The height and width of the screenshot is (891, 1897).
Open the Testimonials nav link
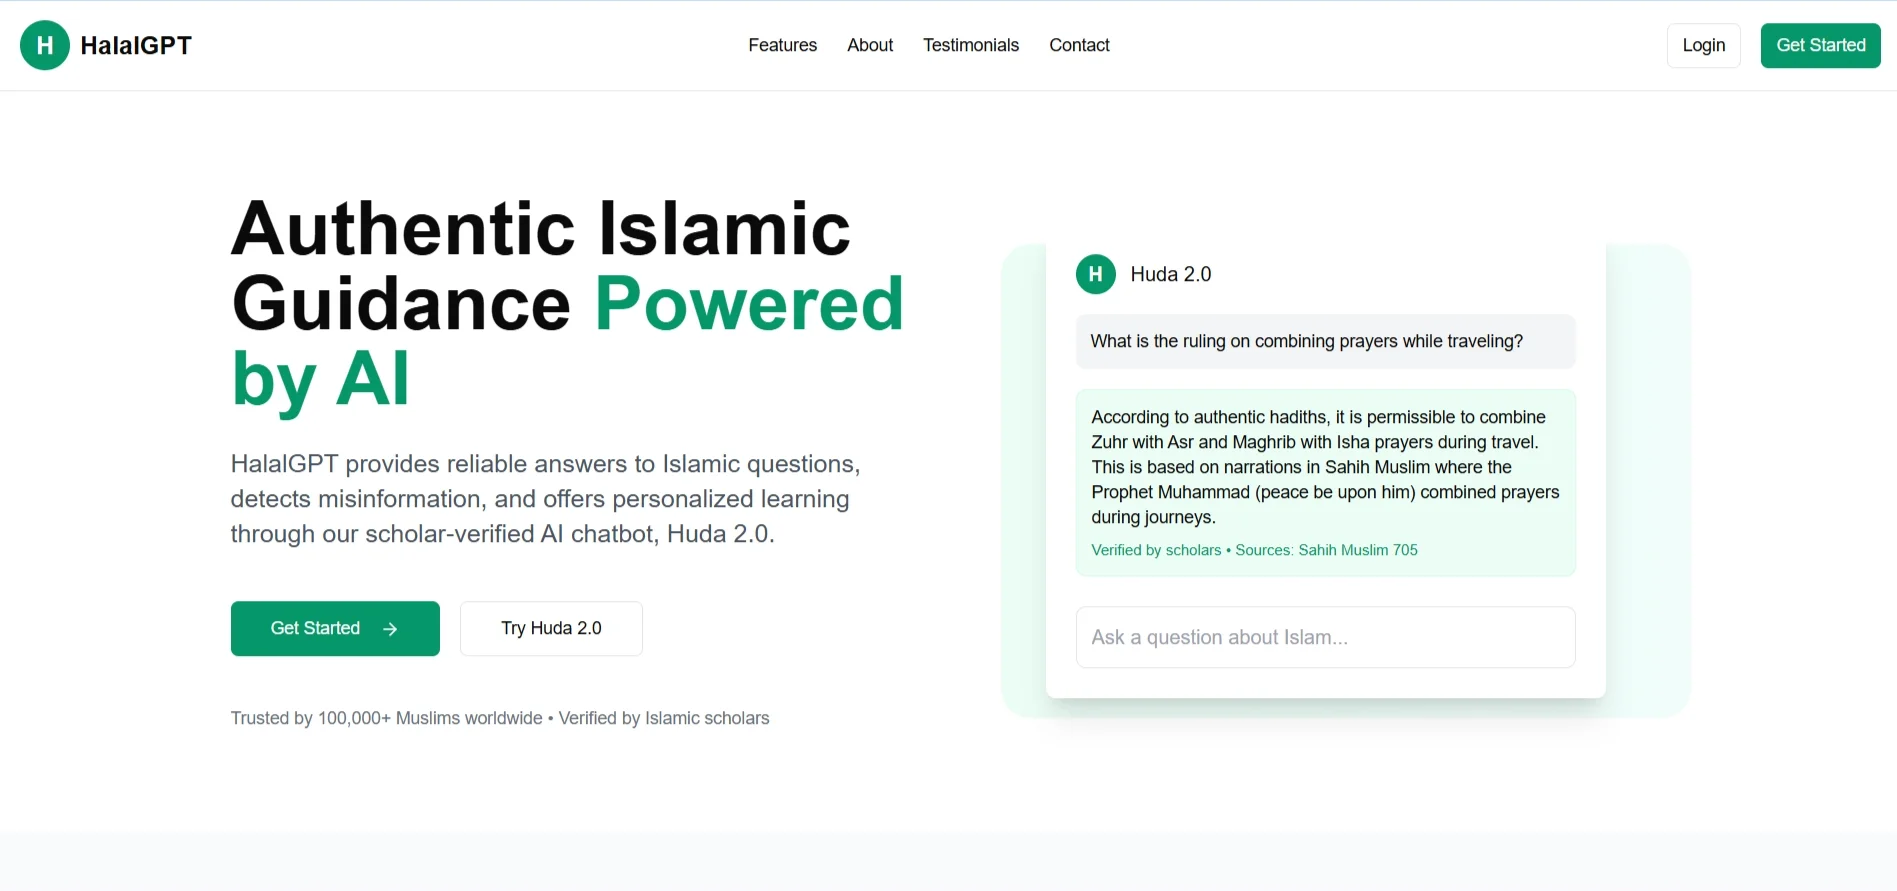pos(970,45)
